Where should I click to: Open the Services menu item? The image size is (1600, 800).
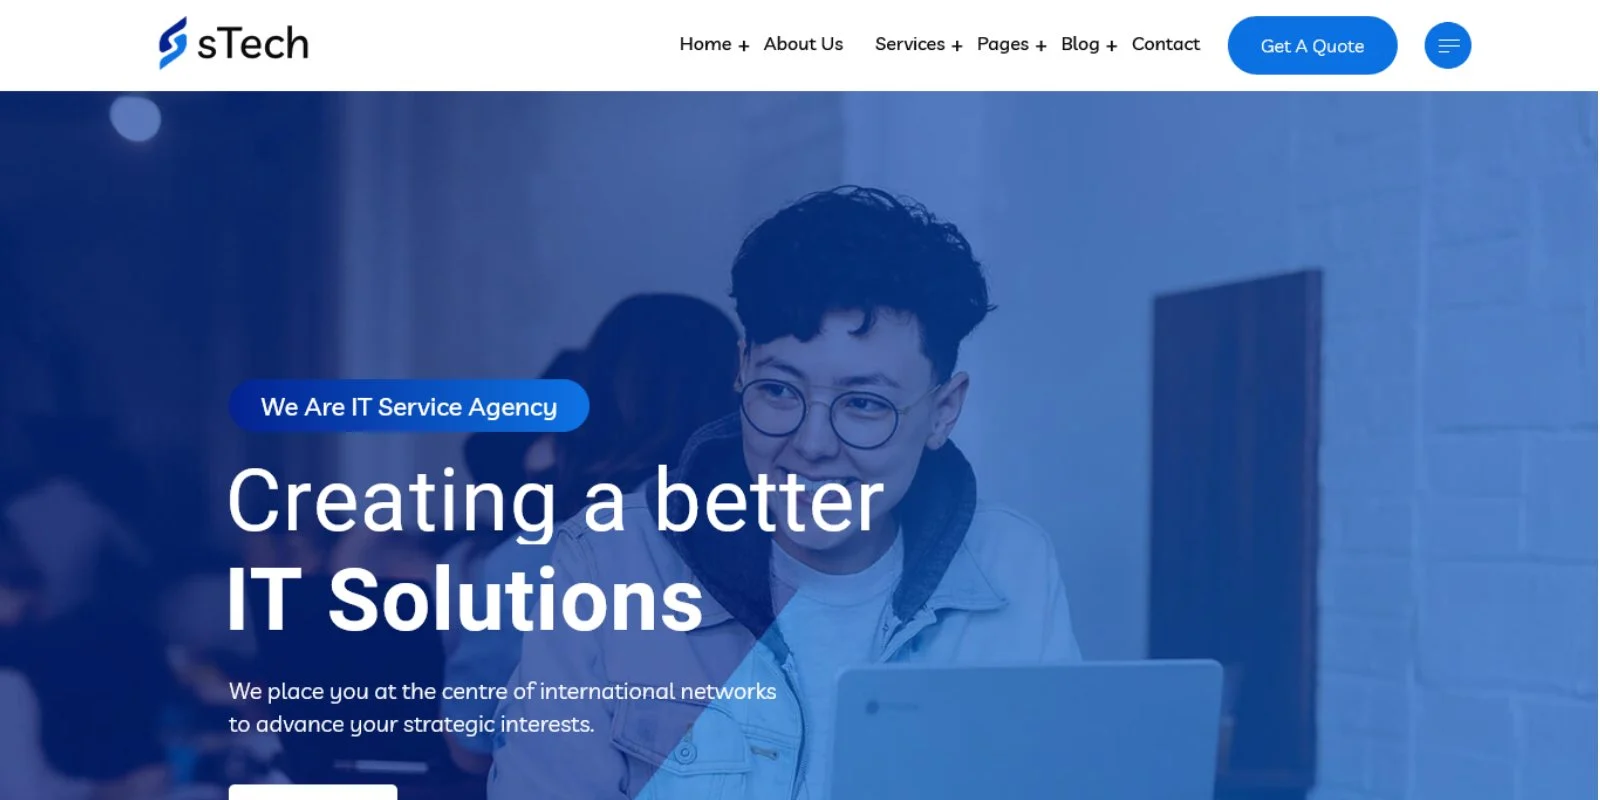tap(909, 44)
